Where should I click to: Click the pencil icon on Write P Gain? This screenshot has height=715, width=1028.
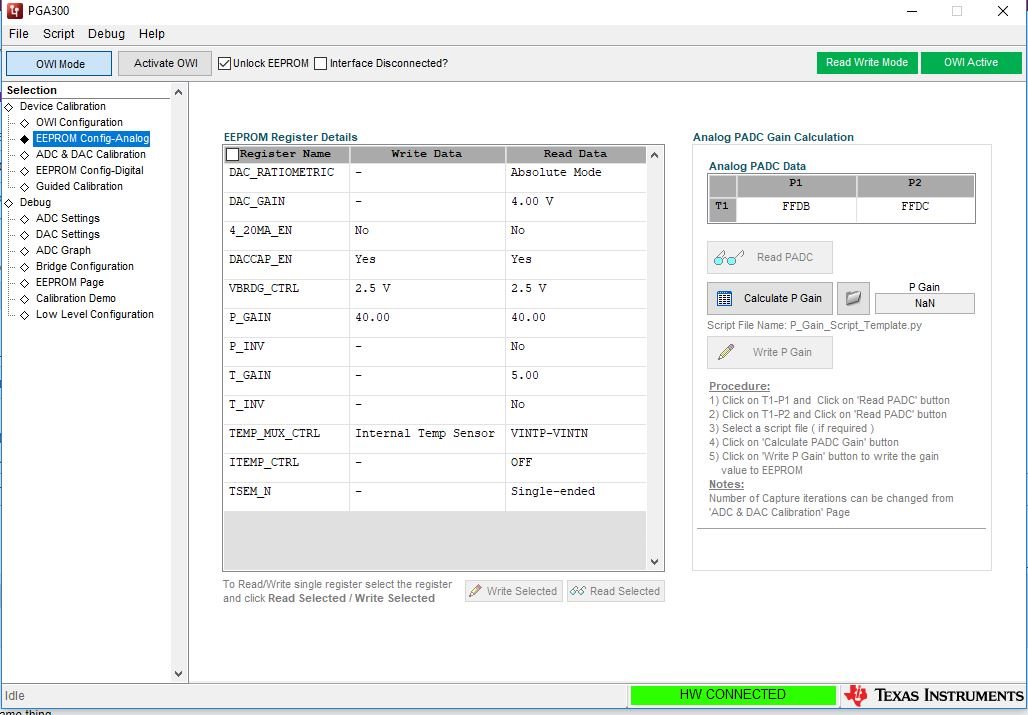click(726, 353)
